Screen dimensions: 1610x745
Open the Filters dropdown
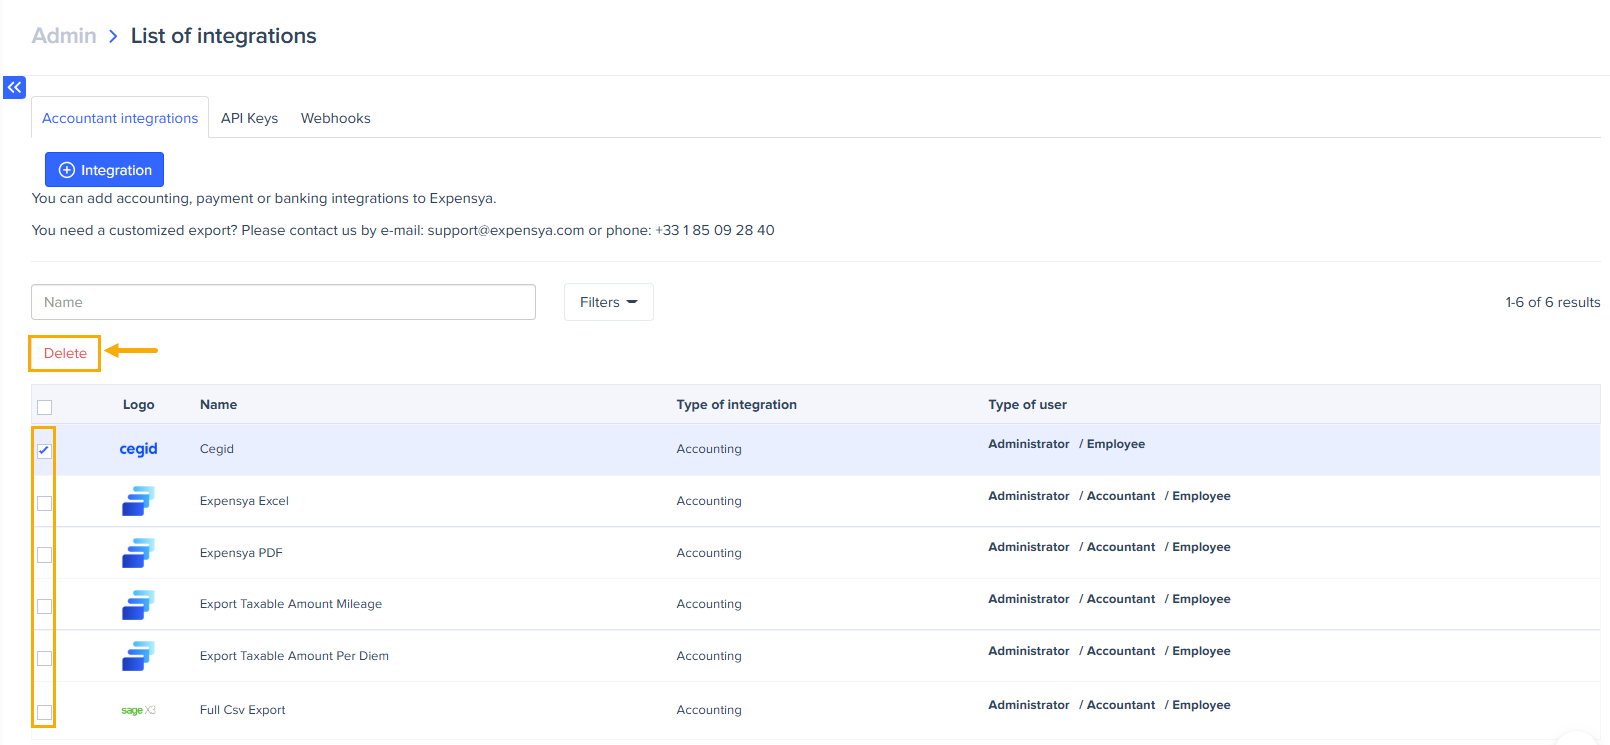pyautogui.click(x=608, y=302)
